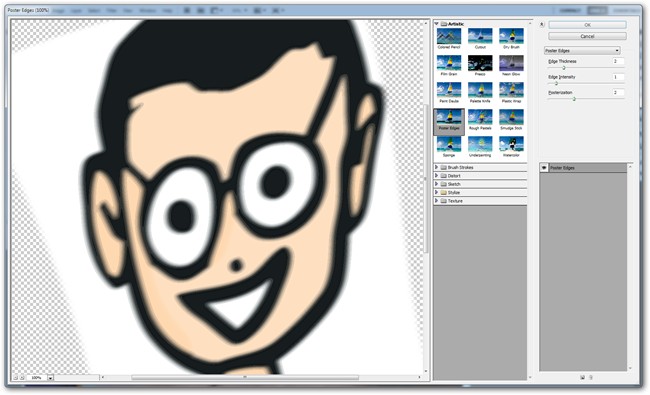Click the preview vertical scrollbar up arrow
Image resolution: width=650 pixels, height=395 pixels.
tap(426, 23)
